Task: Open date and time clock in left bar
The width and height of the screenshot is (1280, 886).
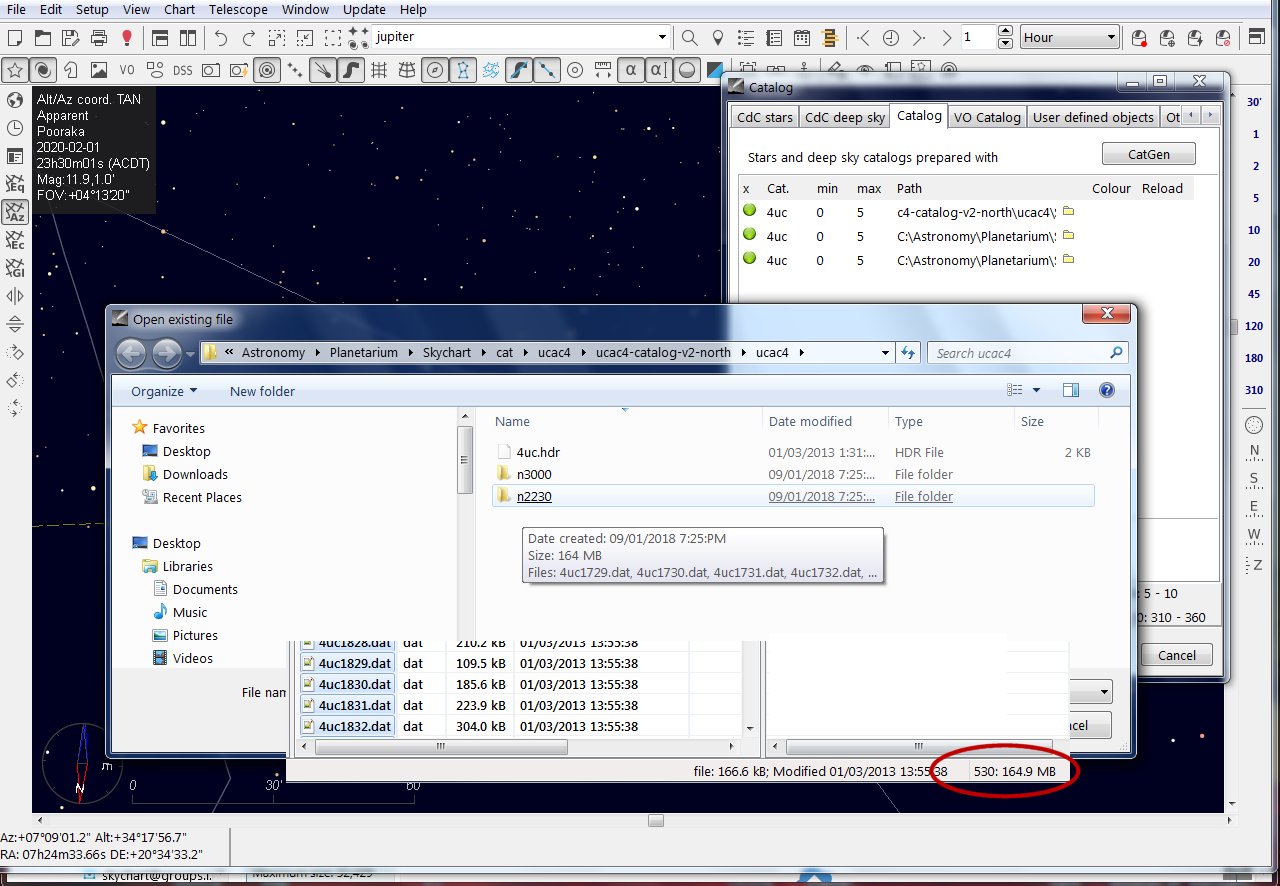Action: tap(15, 127)
